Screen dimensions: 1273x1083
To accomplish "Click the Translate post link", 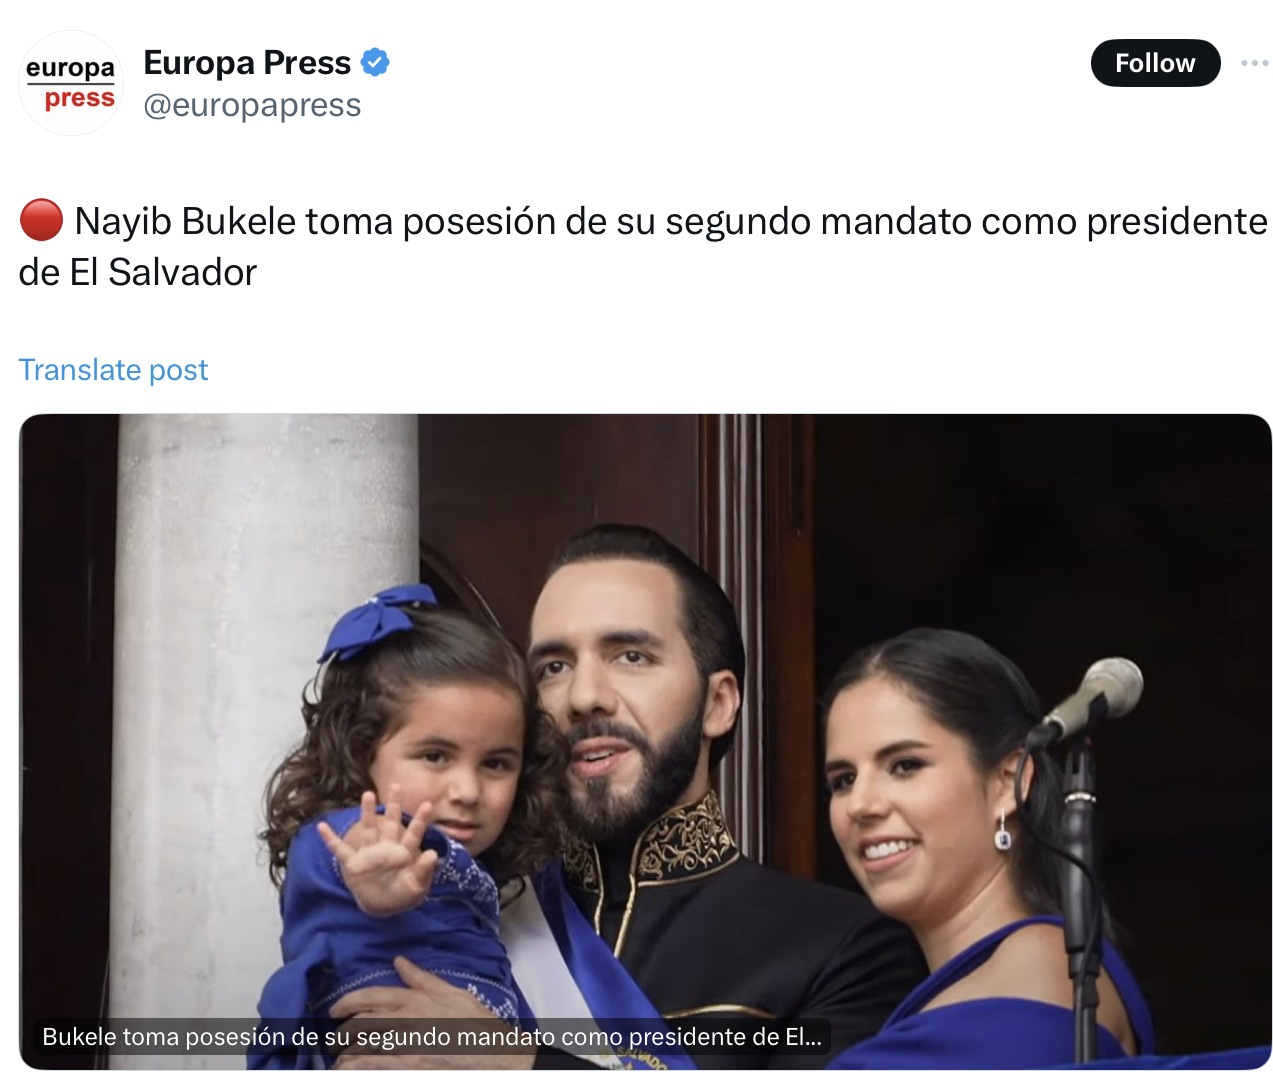I will (x=113, y=370).
